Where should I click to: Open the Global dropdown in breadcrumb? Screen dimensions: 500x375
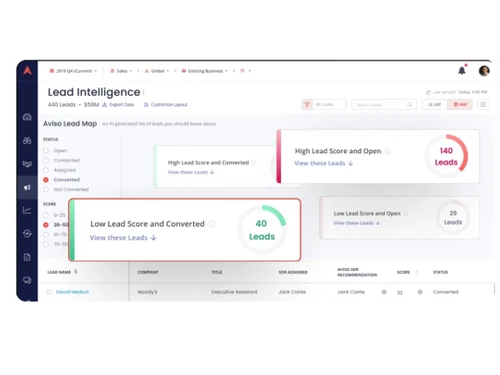click(x=157, y=71)
